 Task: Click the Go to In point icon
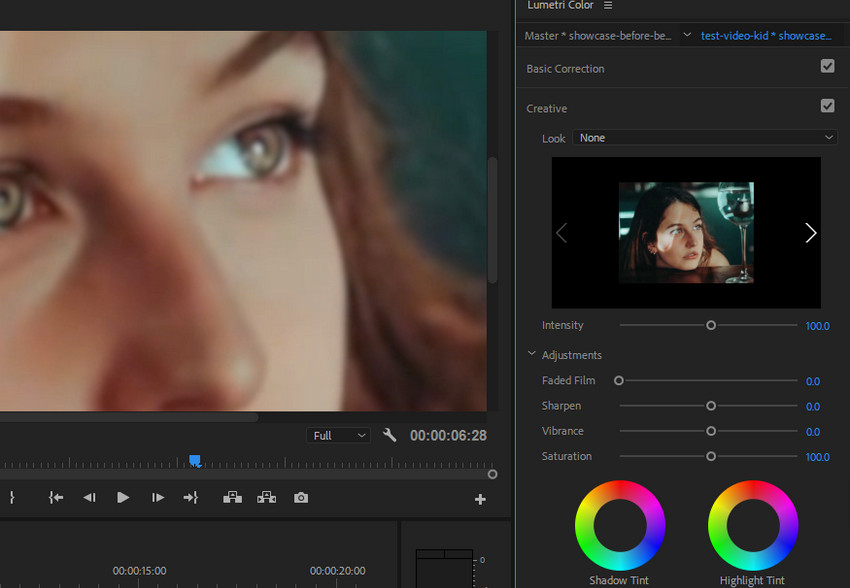pyautogui.click(x=56, y=497)
